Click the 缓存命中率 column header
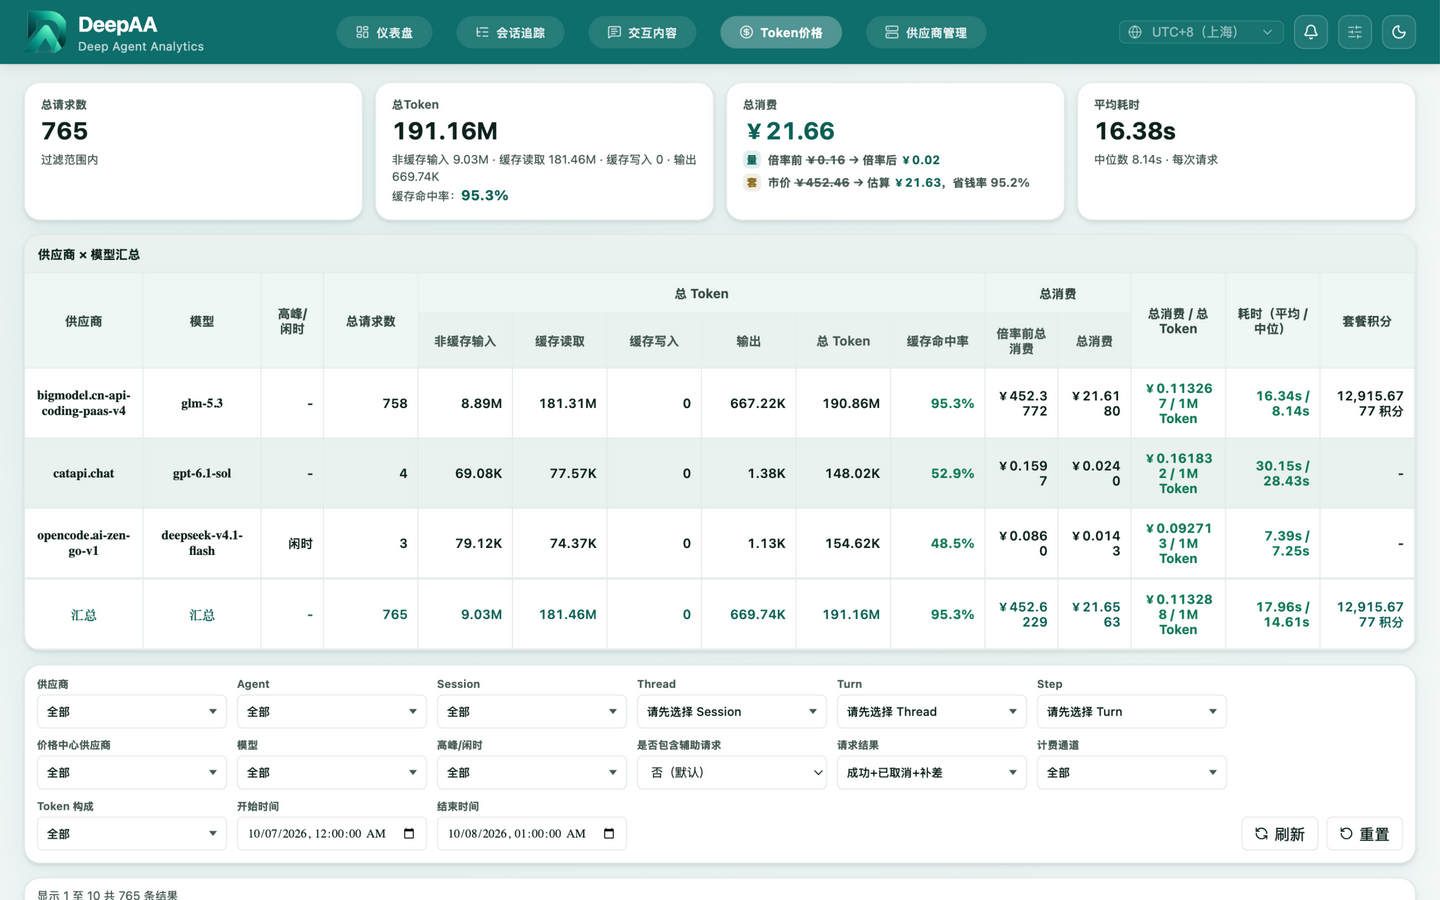Image resolution: width=1440 pixels, height=900 pixels. tap(938, 341)
